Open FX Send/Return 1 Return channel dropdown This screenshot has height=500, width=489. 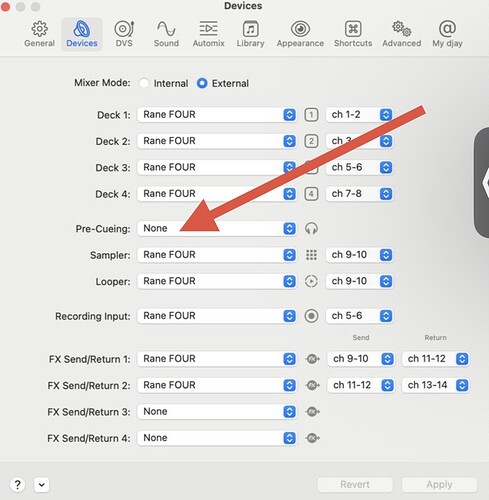click(x=436, y=359)
